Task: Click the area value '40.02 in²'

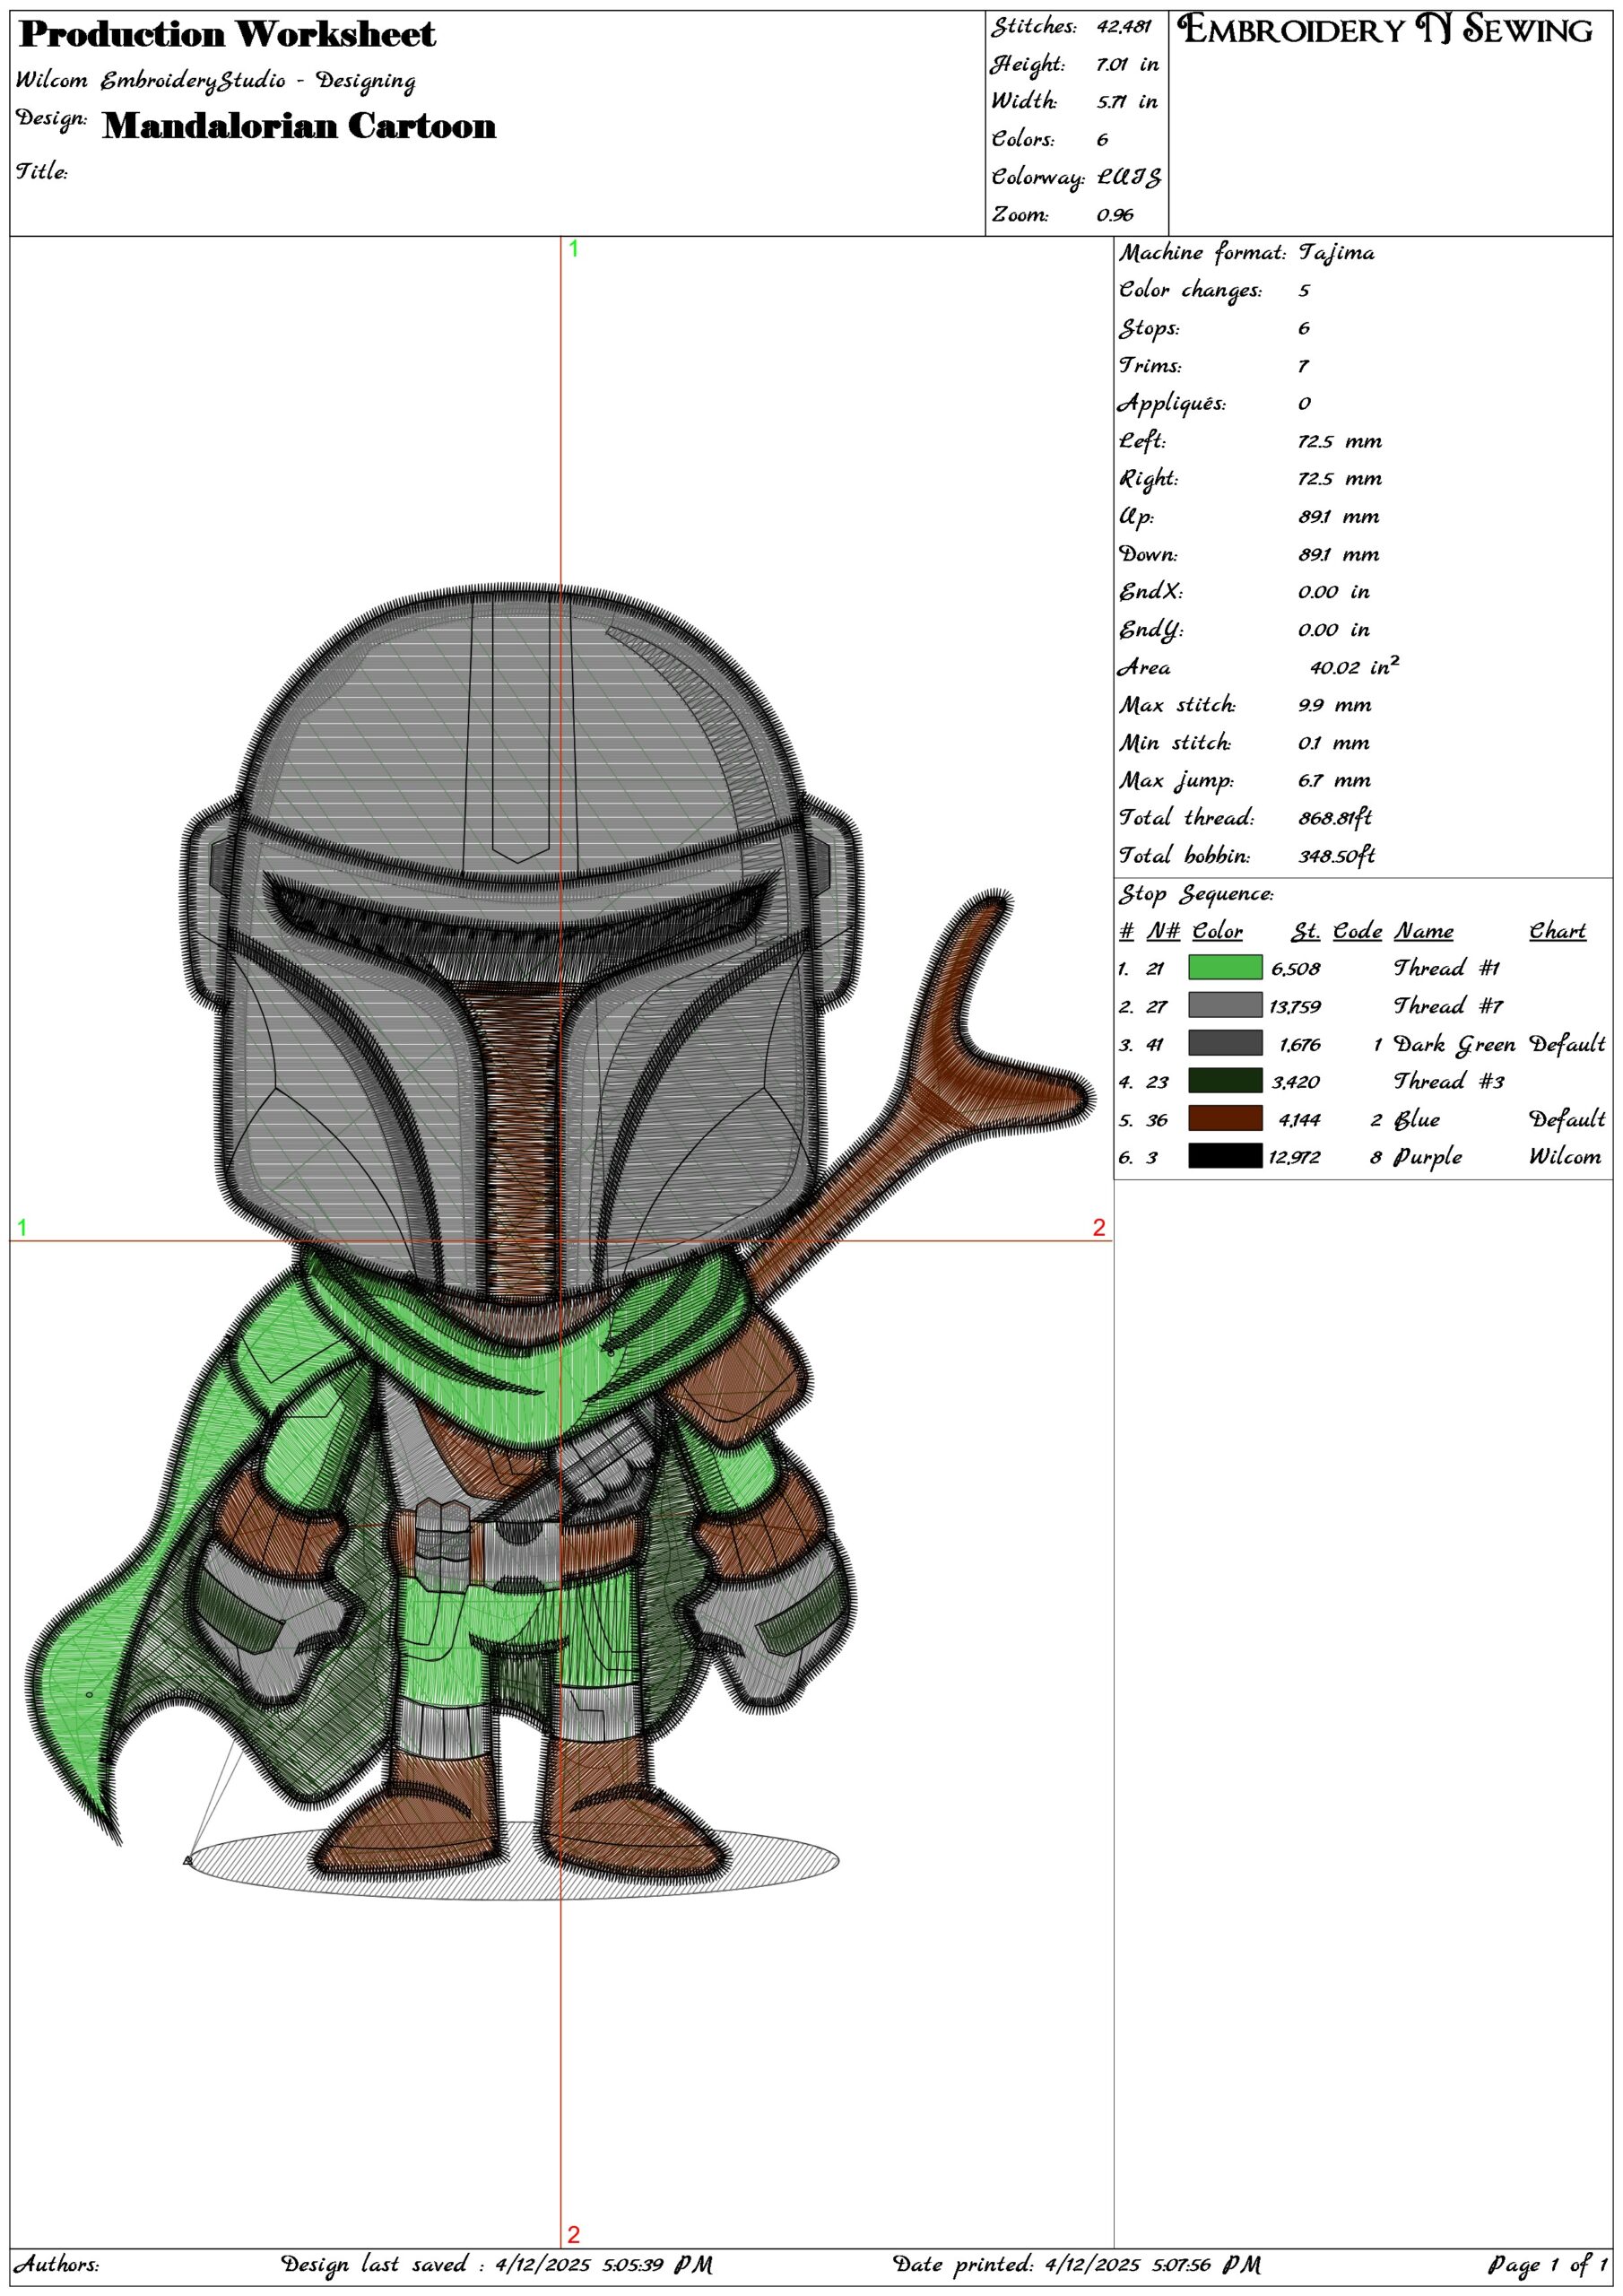Action: (1354, 666)
